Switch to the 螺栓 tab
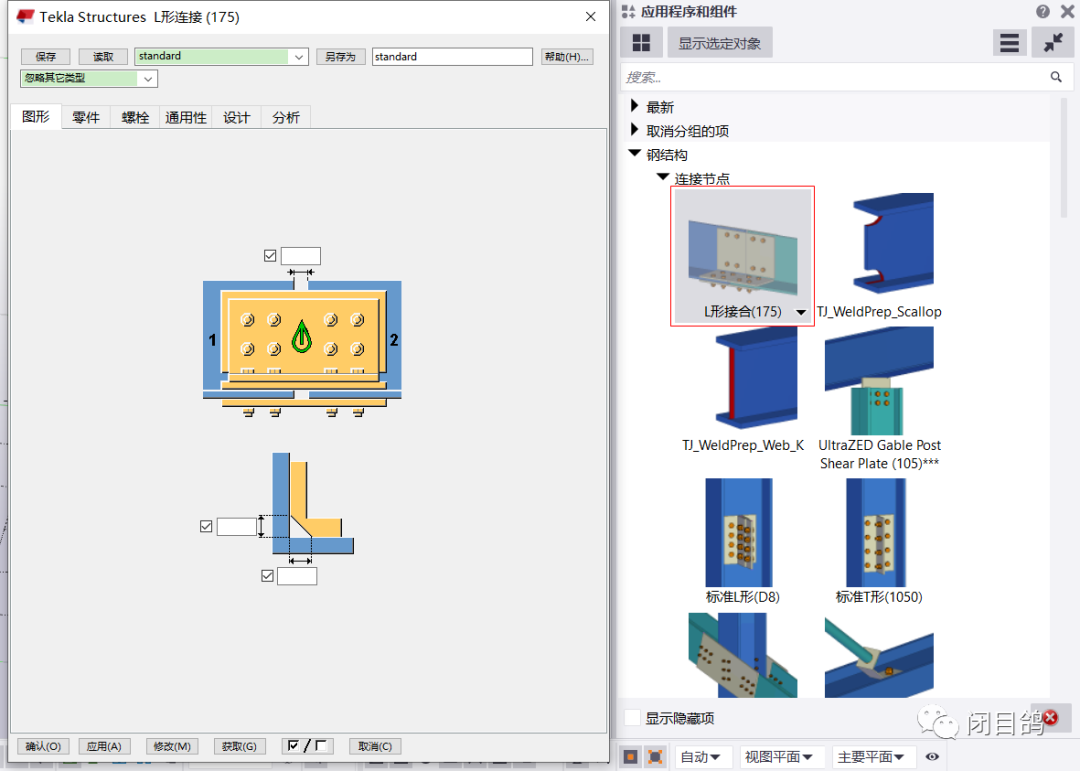 [x=135, y=118]
